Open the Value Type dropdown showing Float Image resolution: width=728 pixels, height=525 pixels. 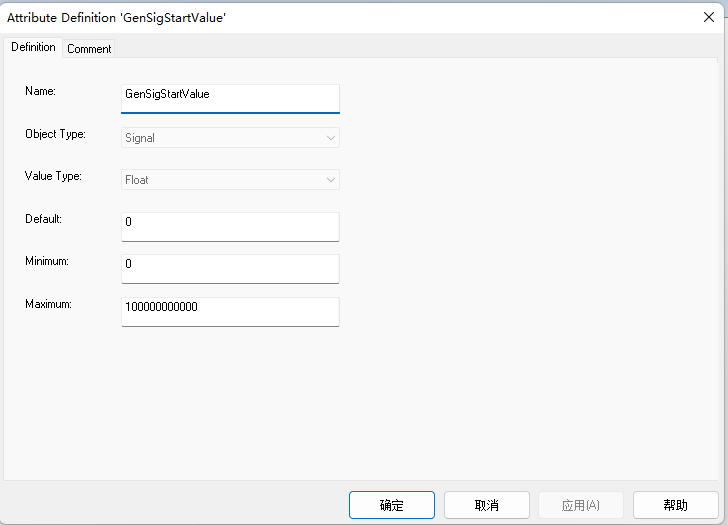tap(230, 180)
